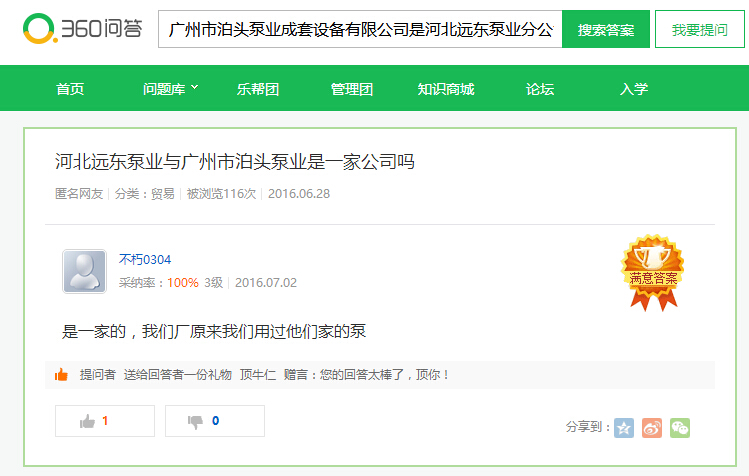Expand the 问题库 dropdown menu
749x476 pixels.
[x=170, y=89]
